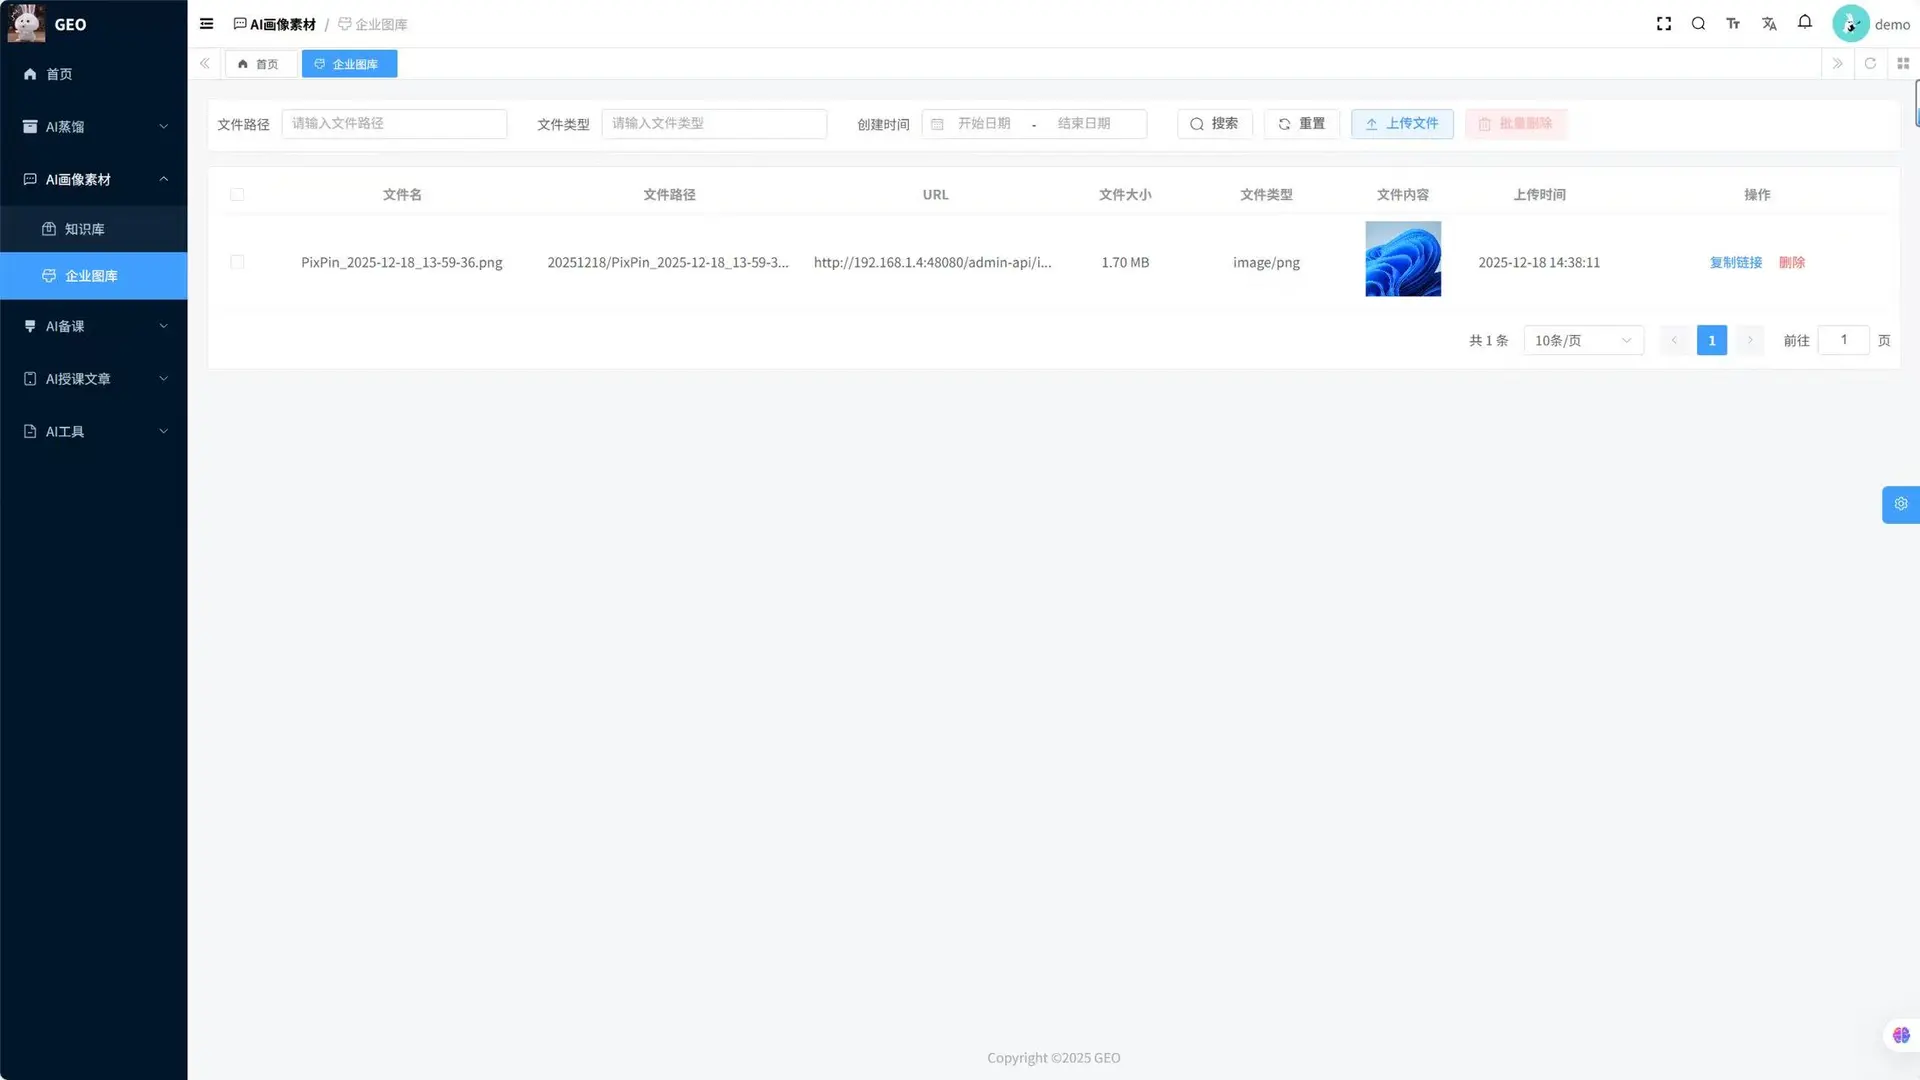Pick the 开始日期 start date

point(984,124)
